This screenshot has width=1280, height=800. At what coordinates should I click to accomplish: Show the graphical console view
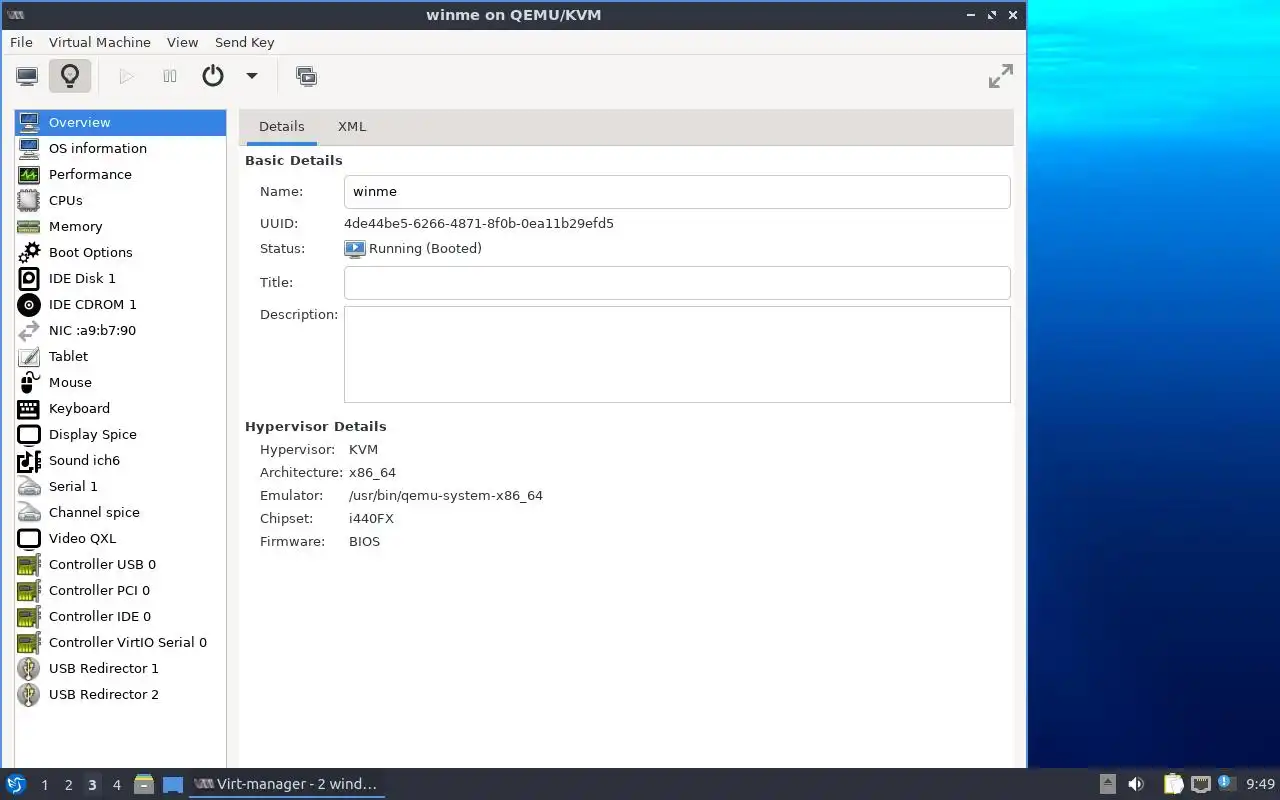[27, 76]
